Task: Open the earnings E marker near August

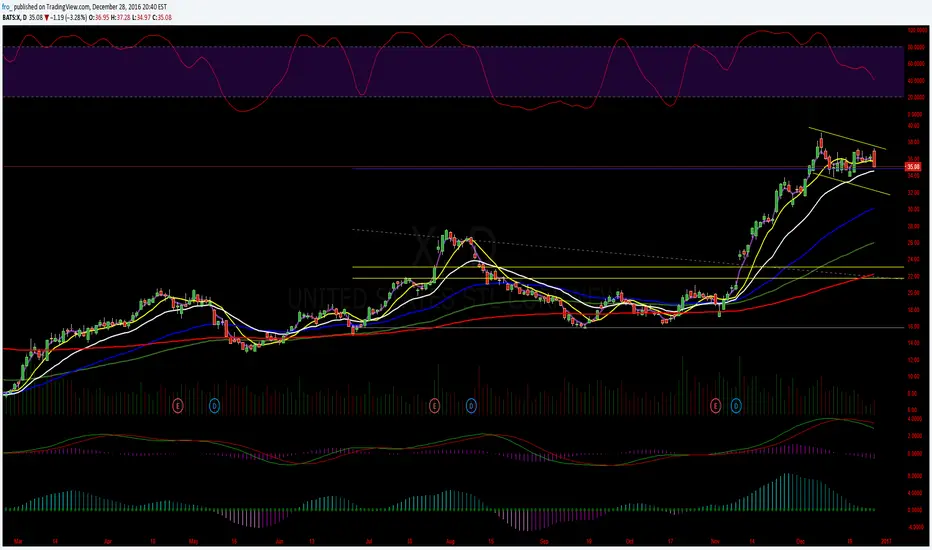Action: 434,406
